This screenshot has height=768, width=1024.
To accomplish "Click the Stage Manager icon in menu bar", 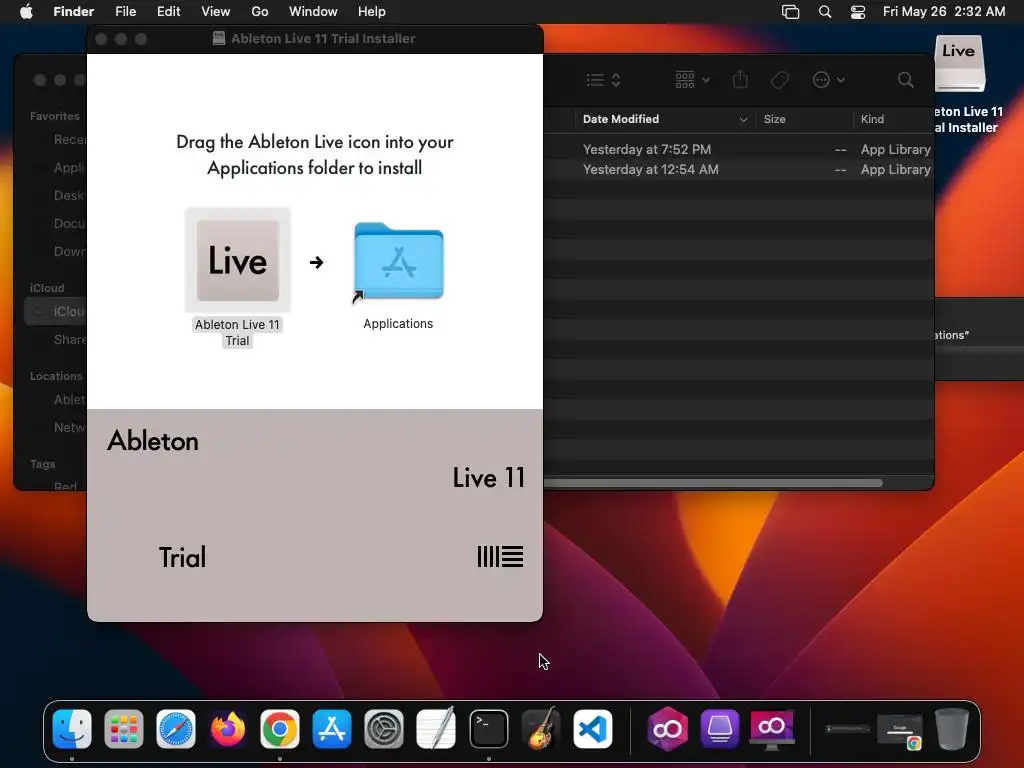I will click(x=790, y=12).
